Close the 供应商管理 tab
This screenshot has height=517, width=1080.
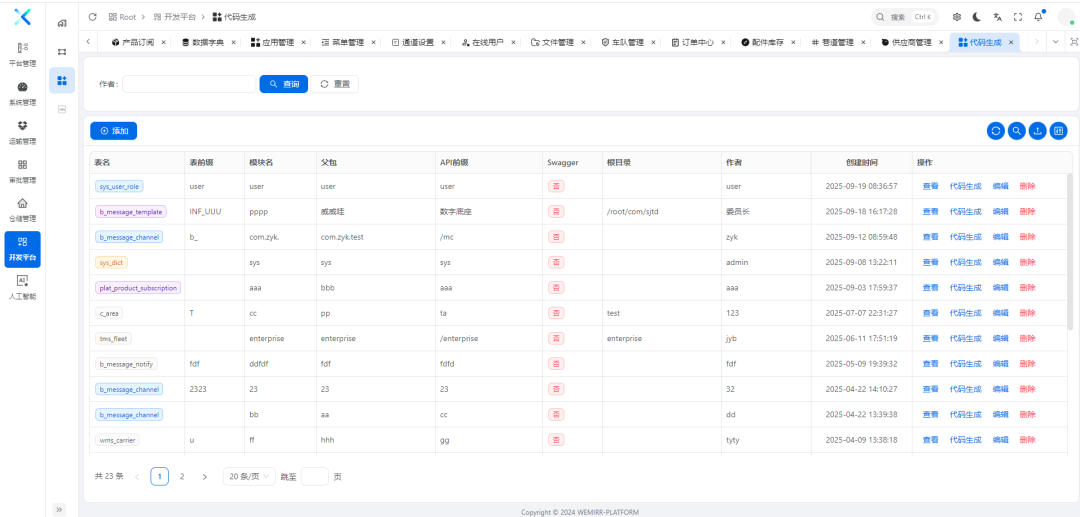click(x=941, y=42)
